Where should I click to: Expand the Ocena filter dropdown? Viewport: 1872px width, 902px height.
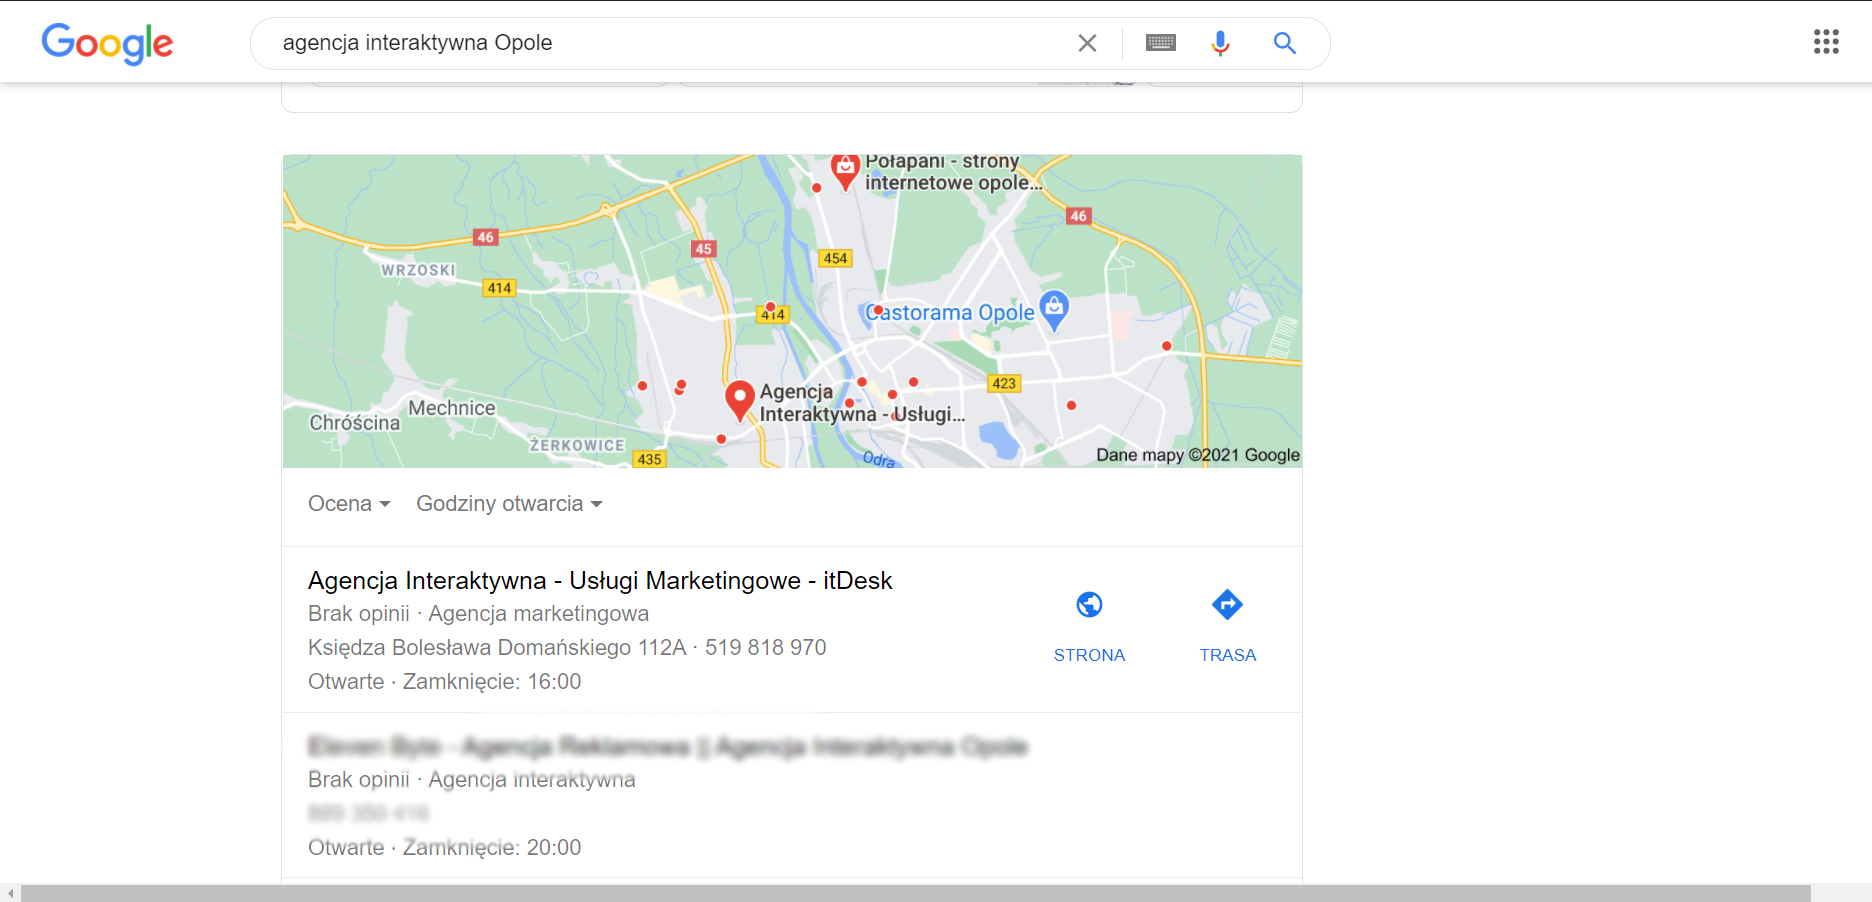pos(349,504)
